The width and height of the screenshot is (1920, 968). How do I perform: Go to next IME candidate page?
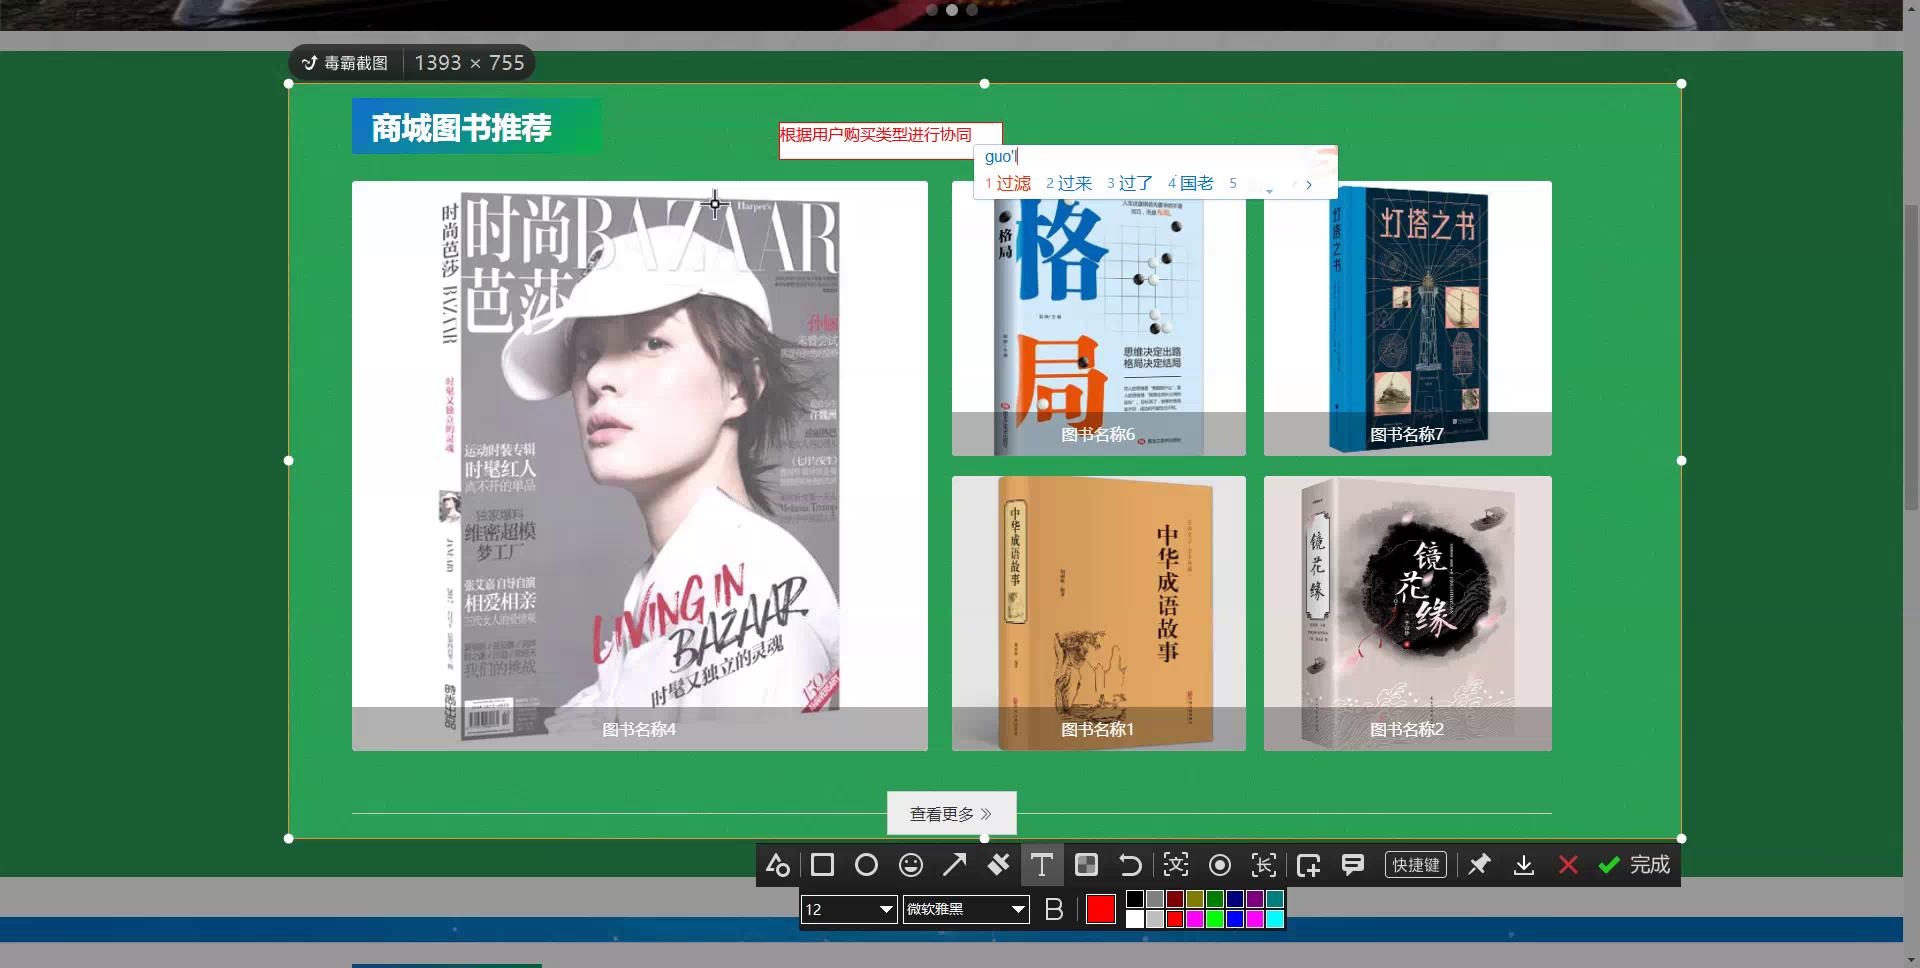pos(1308,184)
